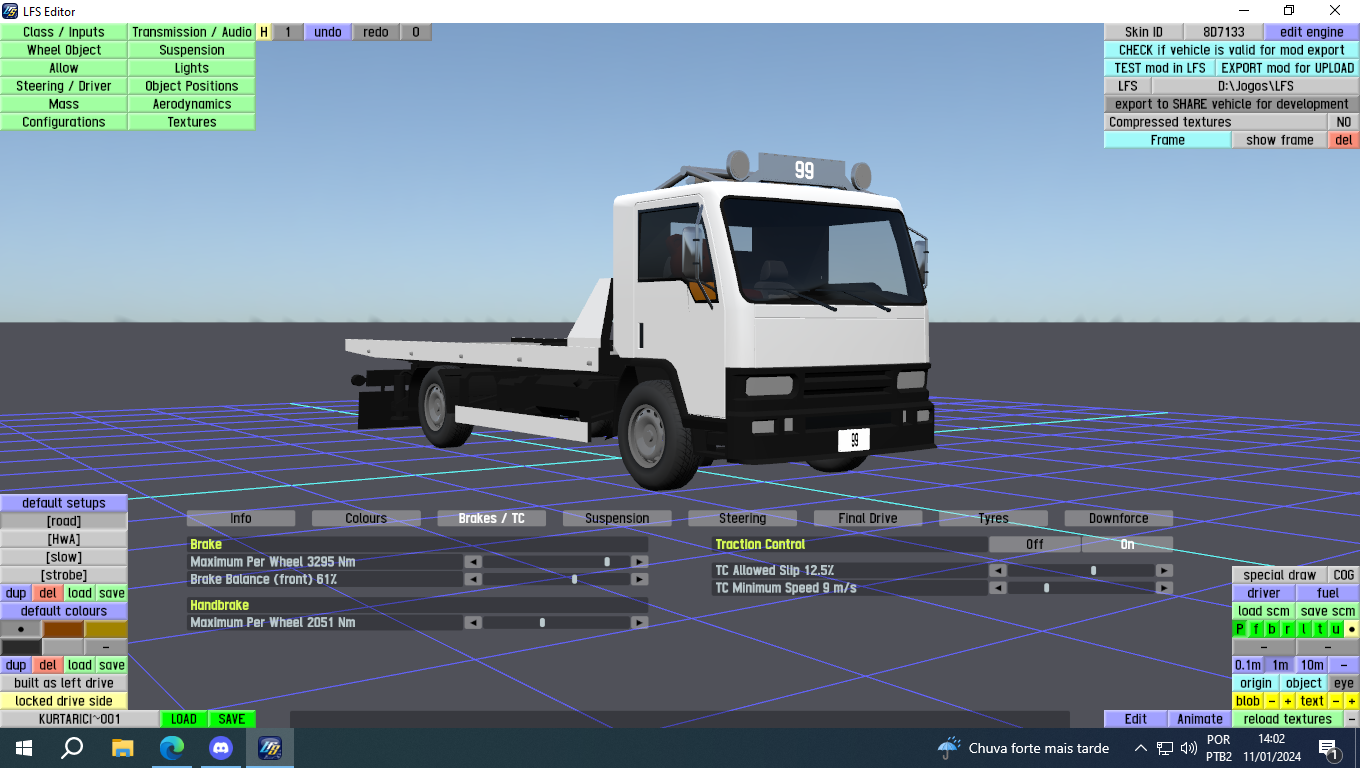This screenshot has width=1360, height=768.
Task: Click the TC Allowed Slip slider handle
Action: tap(1093, 571)
